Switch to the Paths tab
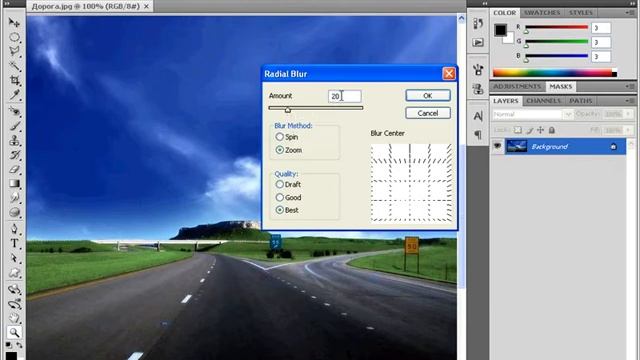 580,101
